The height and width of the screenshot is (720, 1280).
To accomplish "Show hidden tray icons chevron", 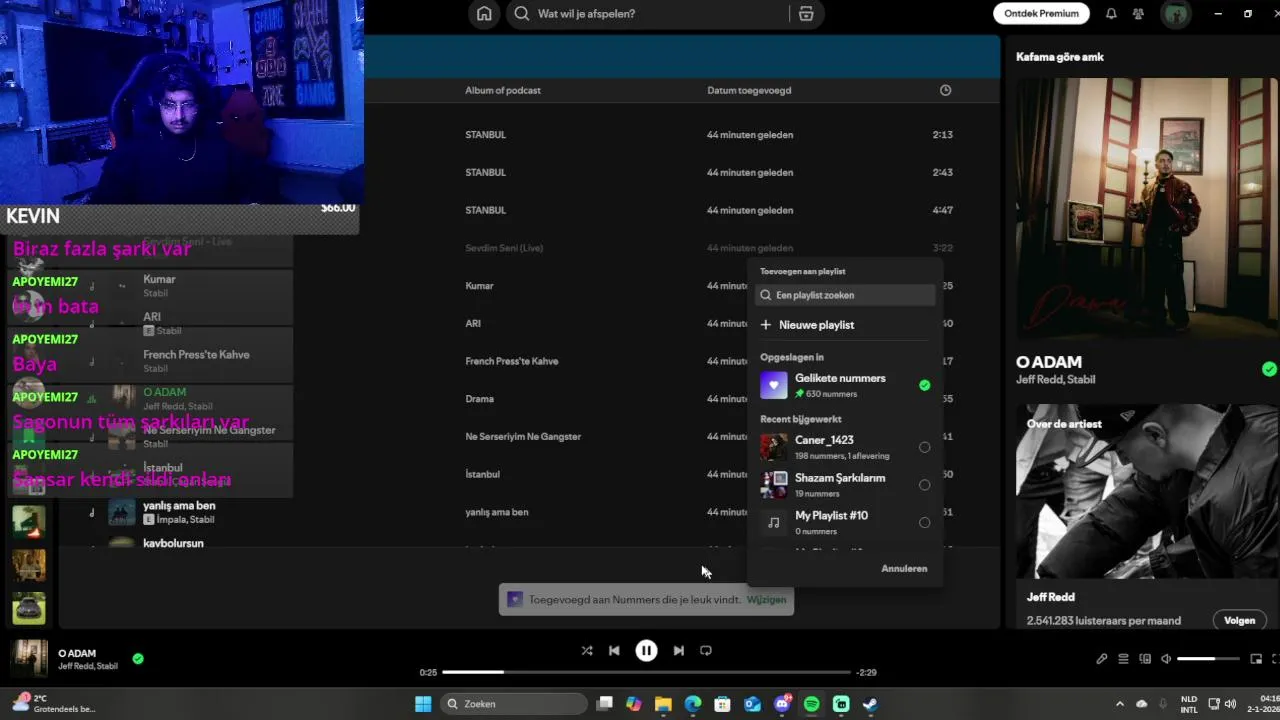I will pos(1119,704).
